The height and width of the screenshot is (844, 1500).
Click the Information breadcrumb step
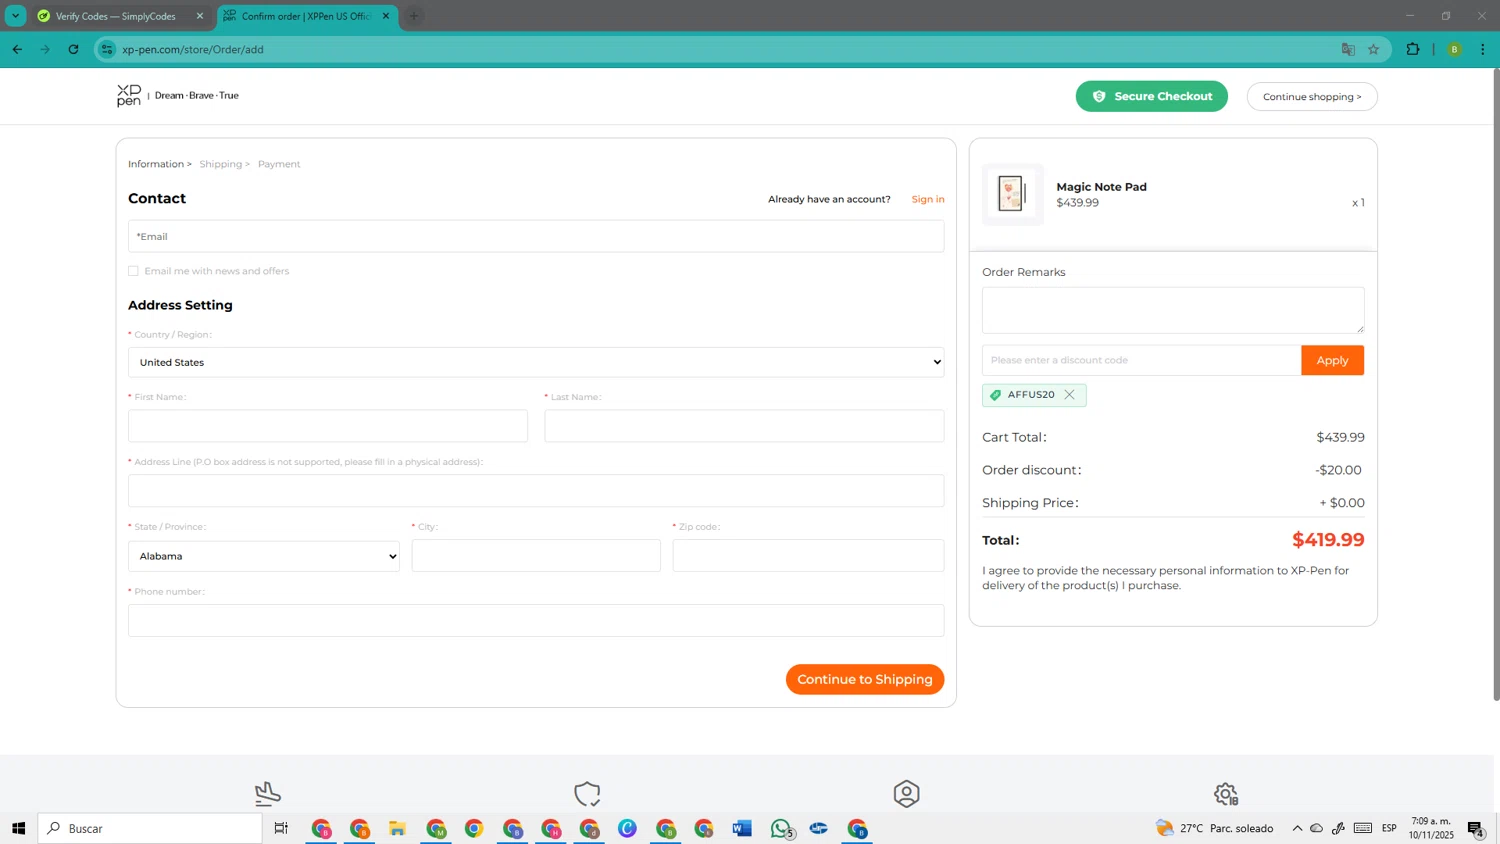156,164
